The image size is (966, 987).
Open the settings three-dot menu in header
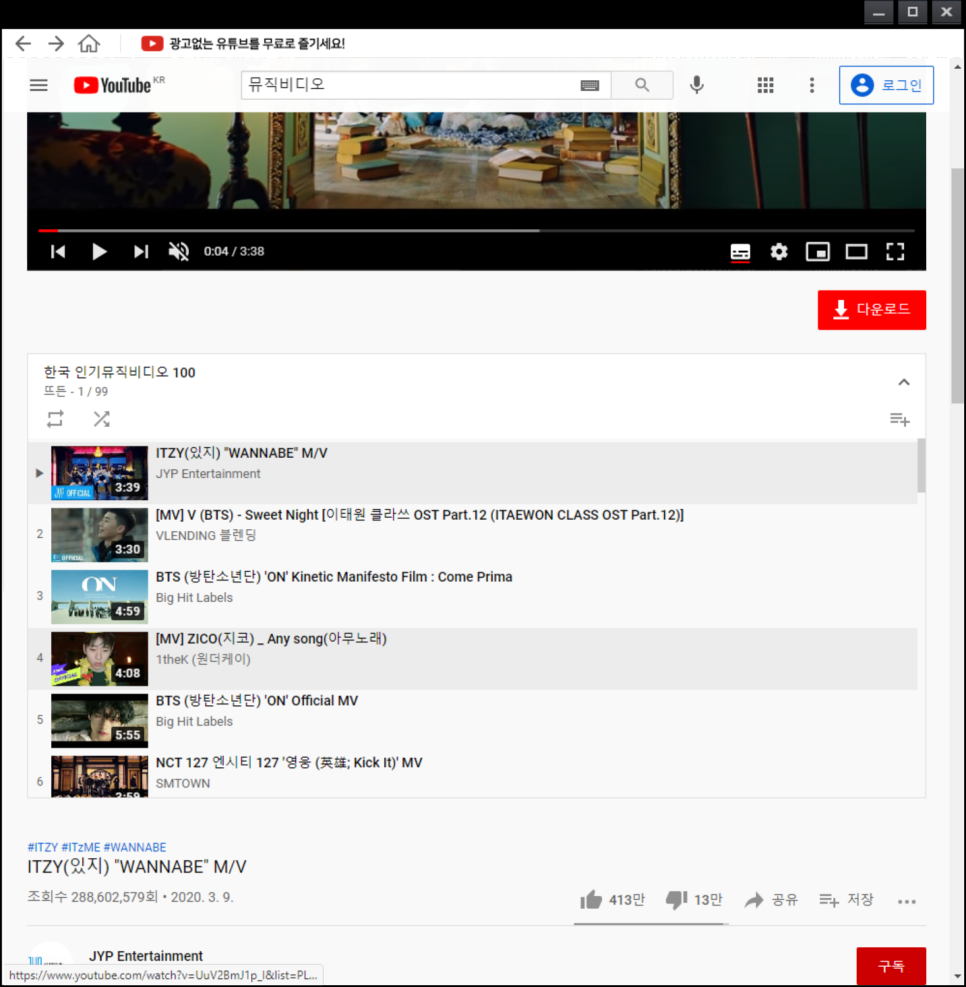[812, 85]
